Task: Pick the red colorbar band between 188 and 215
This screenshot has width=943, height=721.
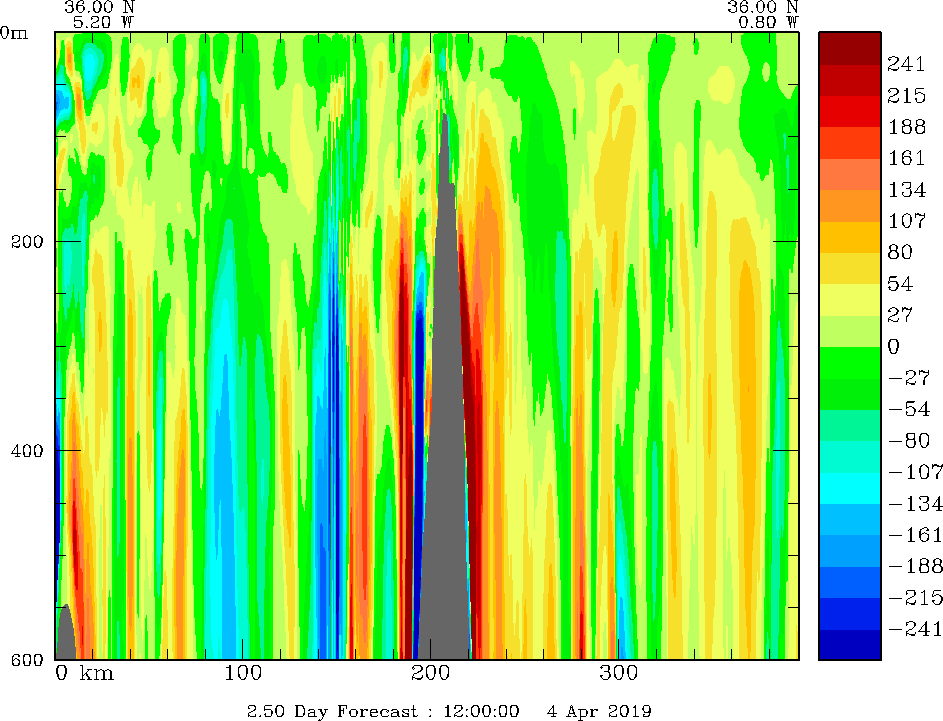Action: [850, 111]
